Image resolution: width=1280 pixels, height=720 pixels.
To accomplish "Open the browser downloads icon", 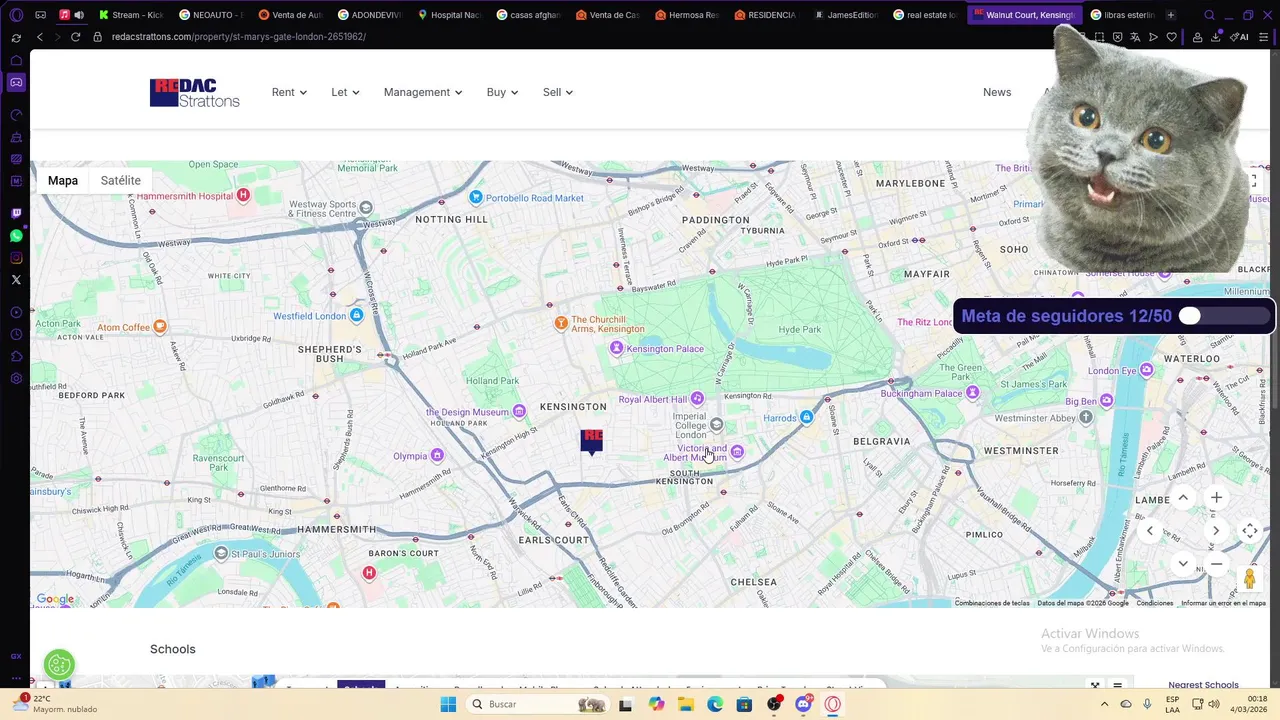I will coord(1215,37).
